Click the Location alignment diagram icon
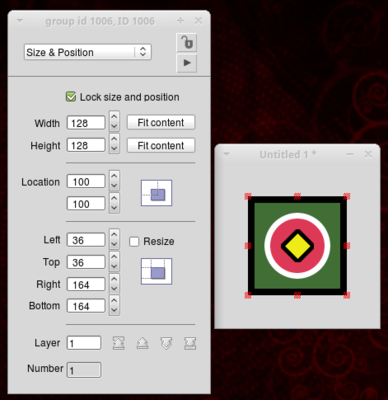Image resolution: width=388 pixels, height=400 pixels. [156, 193]
